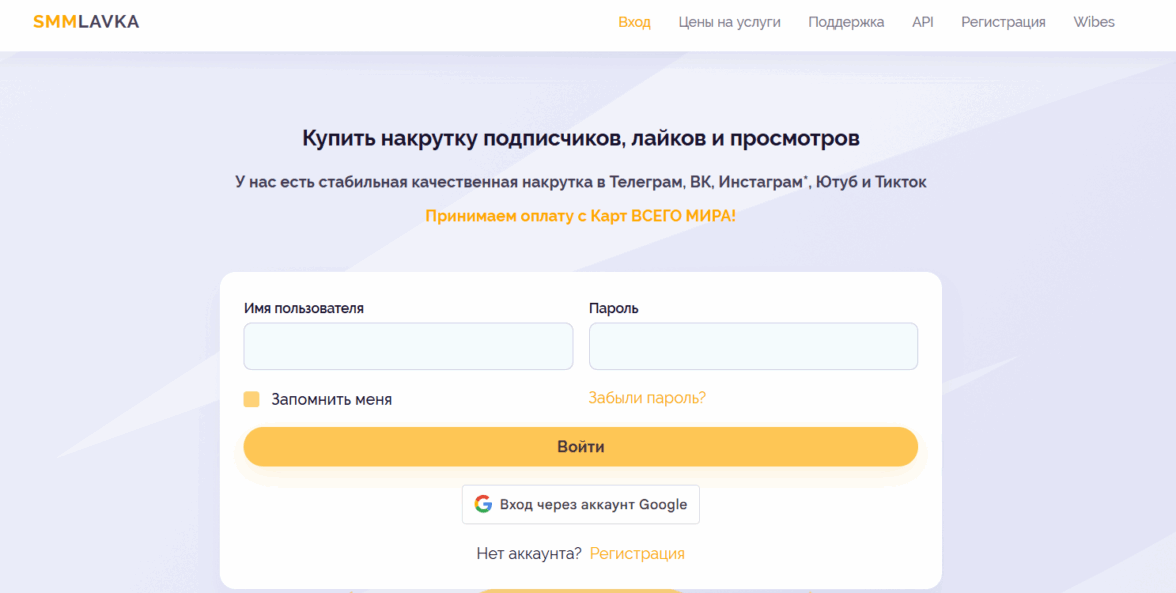Viewport: 1176px width, 593px height.
Task: Open the Поддержка menu item
Action: click(846, 22)
